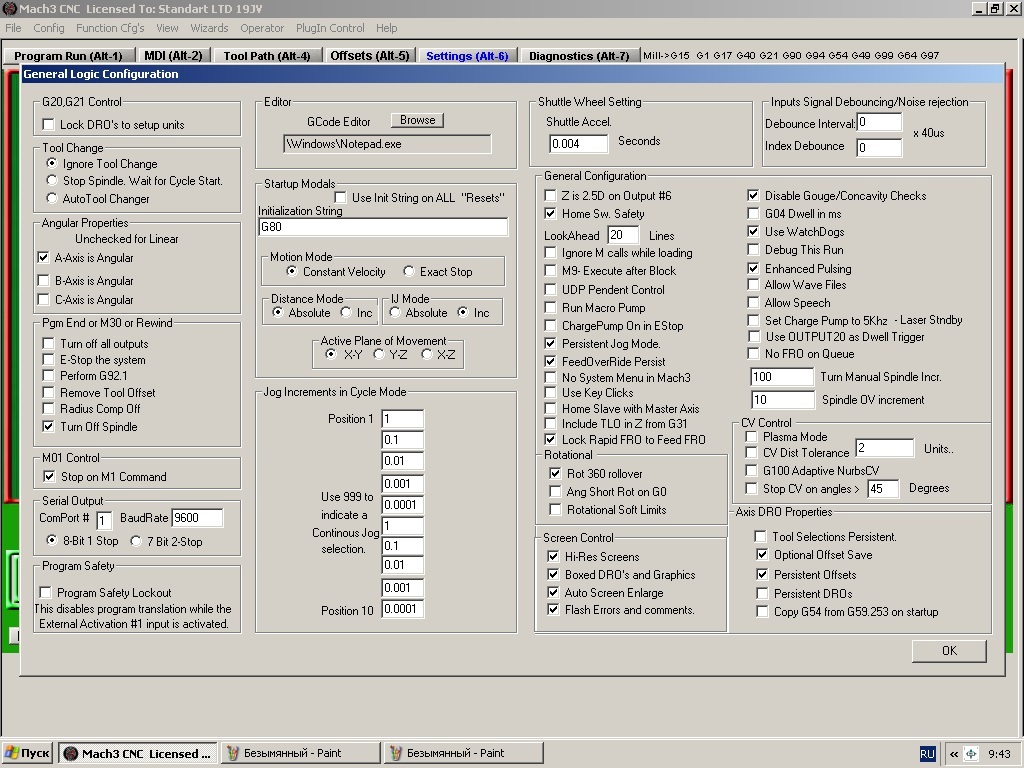Toggle Use WatchDogs checkbox
Viewport: 1024px width, 768px height.
pos(753,231)
